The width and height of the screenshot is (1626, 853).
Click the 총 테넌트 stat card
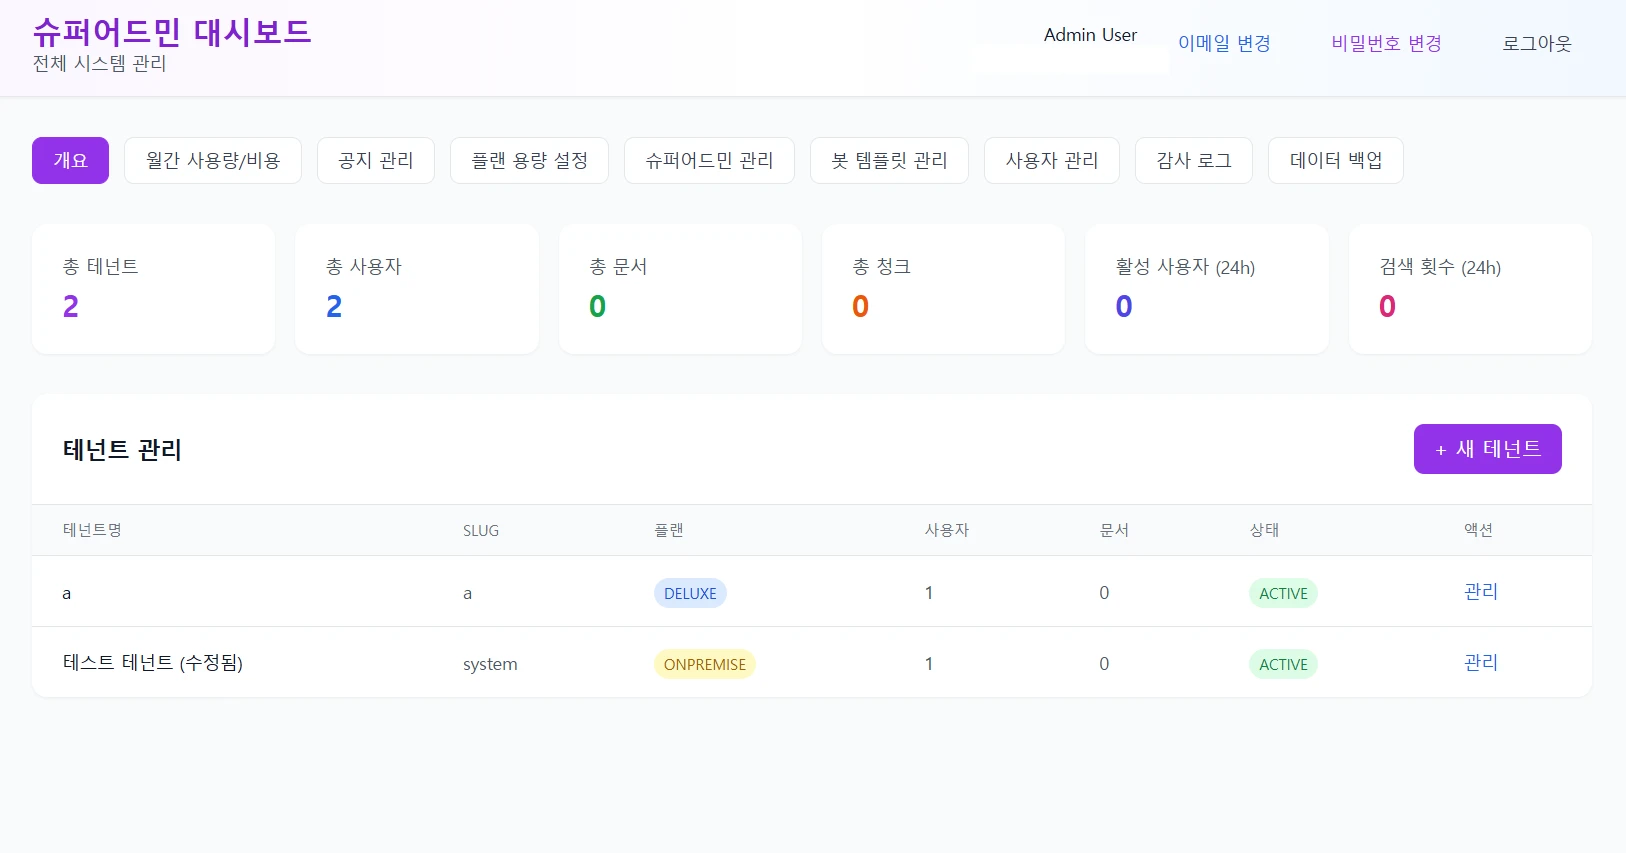point(154,289)
